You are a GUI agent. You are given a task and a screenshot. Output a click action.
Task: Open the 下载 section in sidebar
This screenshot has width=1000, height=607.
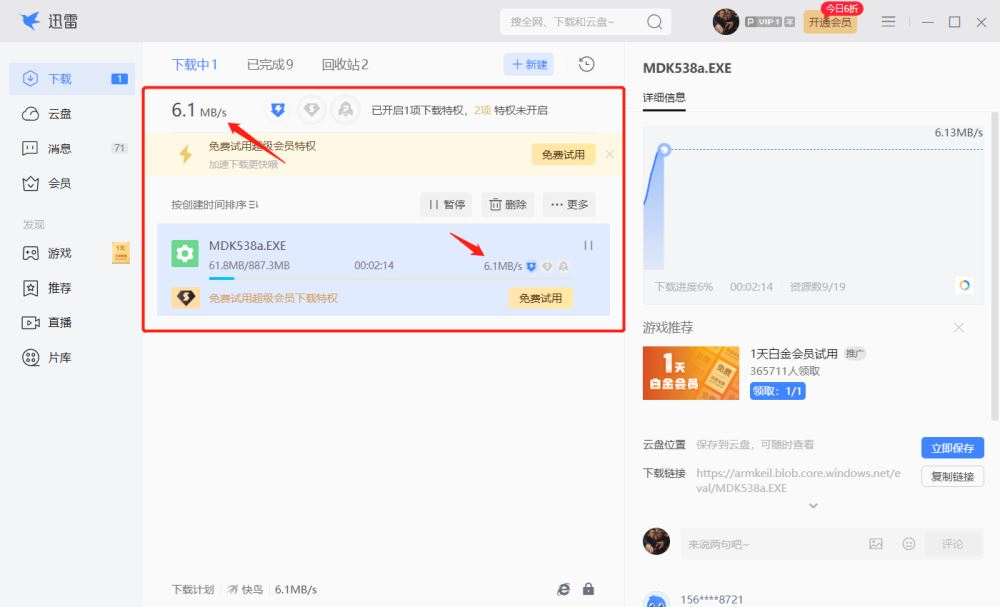[x=71, y=79]
